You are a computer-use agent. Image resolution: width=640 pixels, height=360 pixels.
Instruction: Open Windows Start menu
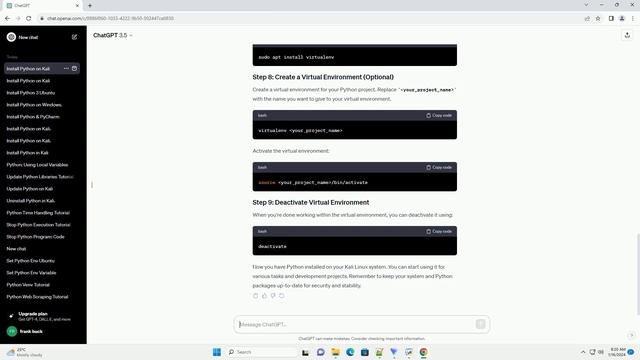point(217,352)
